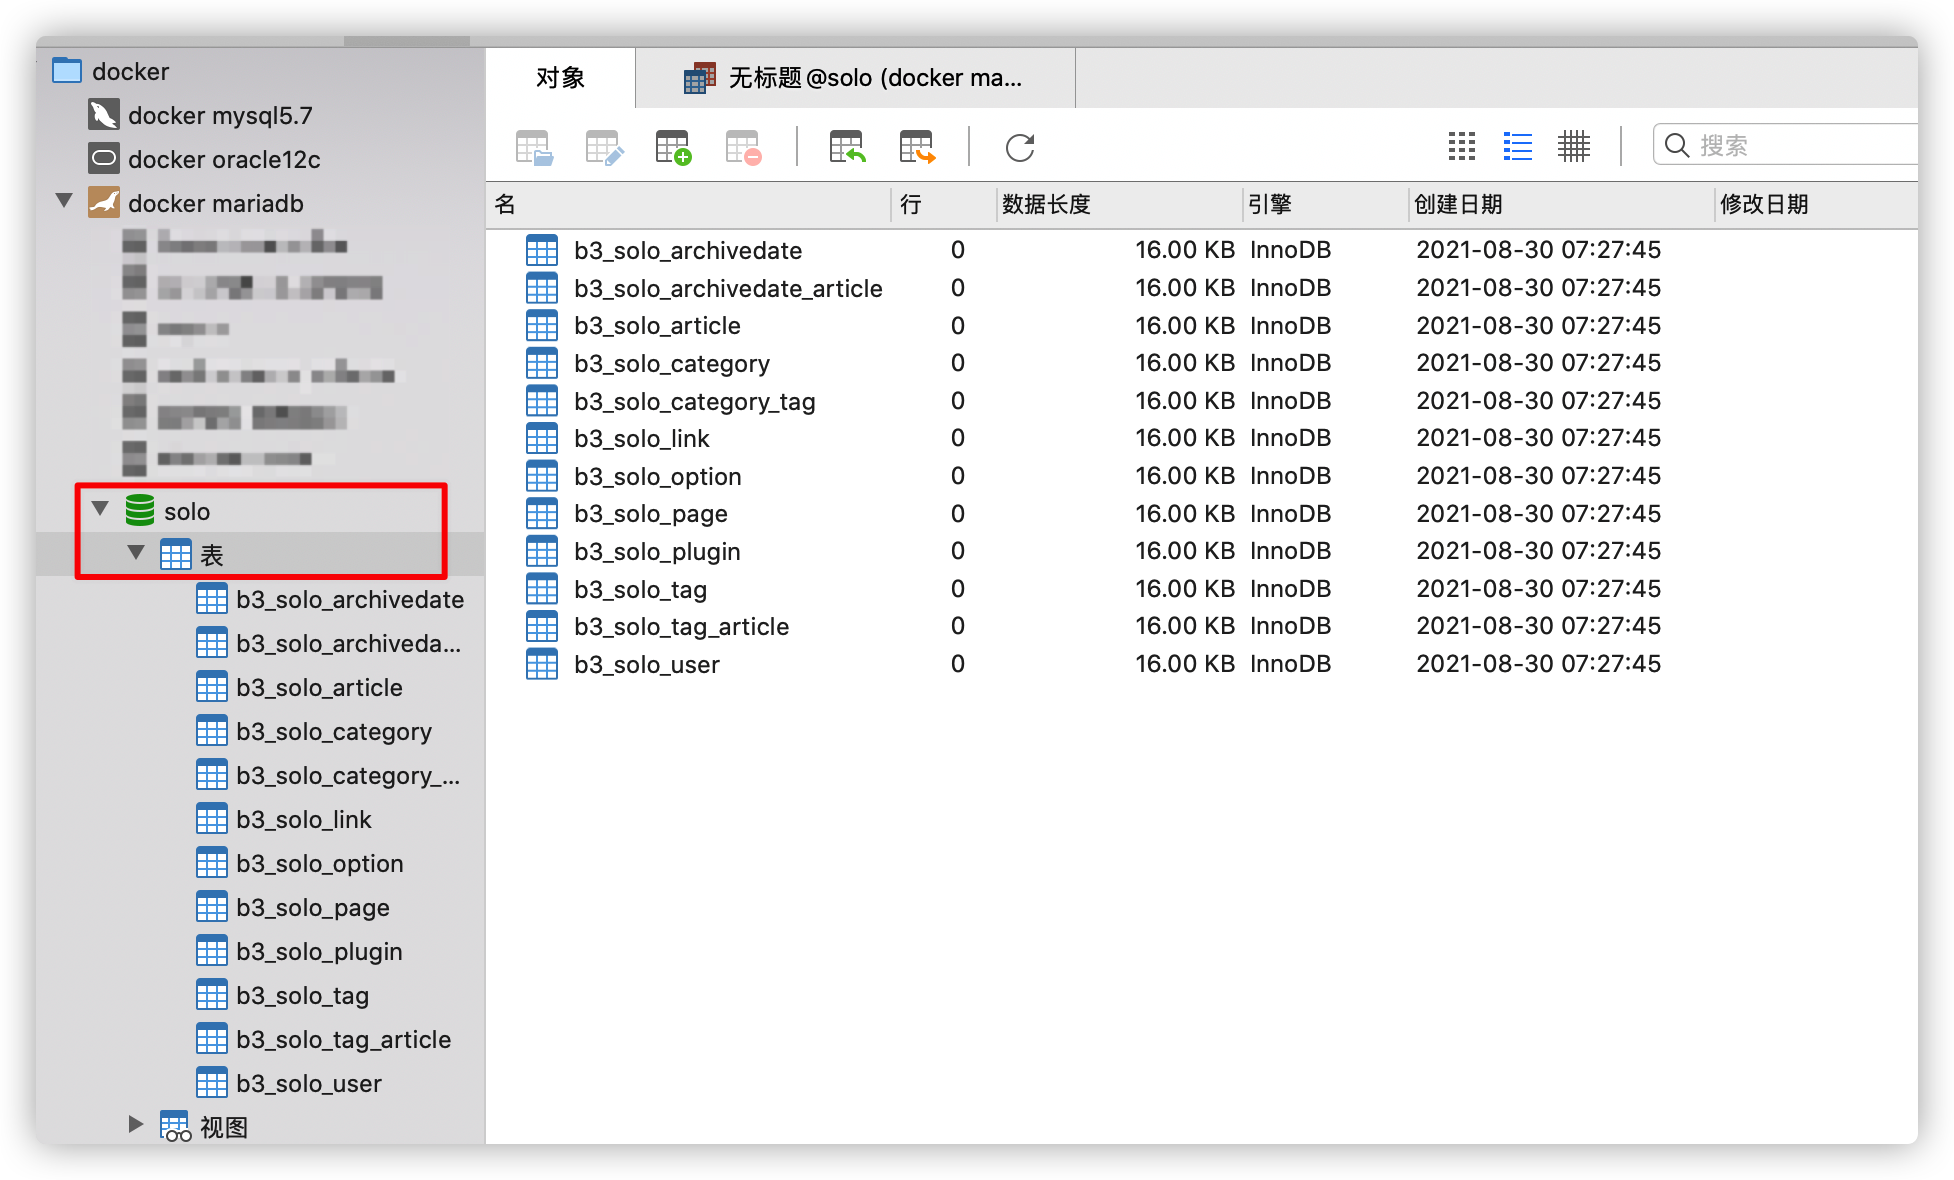Collapse the docker mariadb connection
The image size is (1954, 1180).
tap(65, 201)
